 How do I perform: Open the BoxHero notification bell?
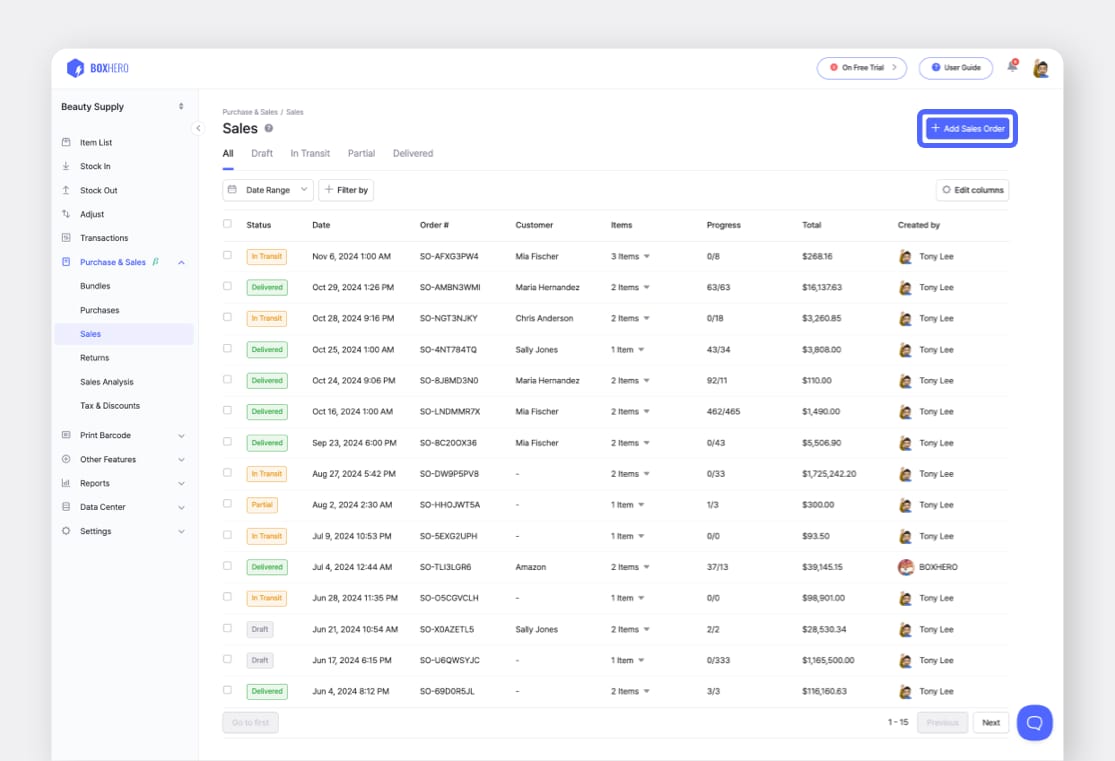1011,67
